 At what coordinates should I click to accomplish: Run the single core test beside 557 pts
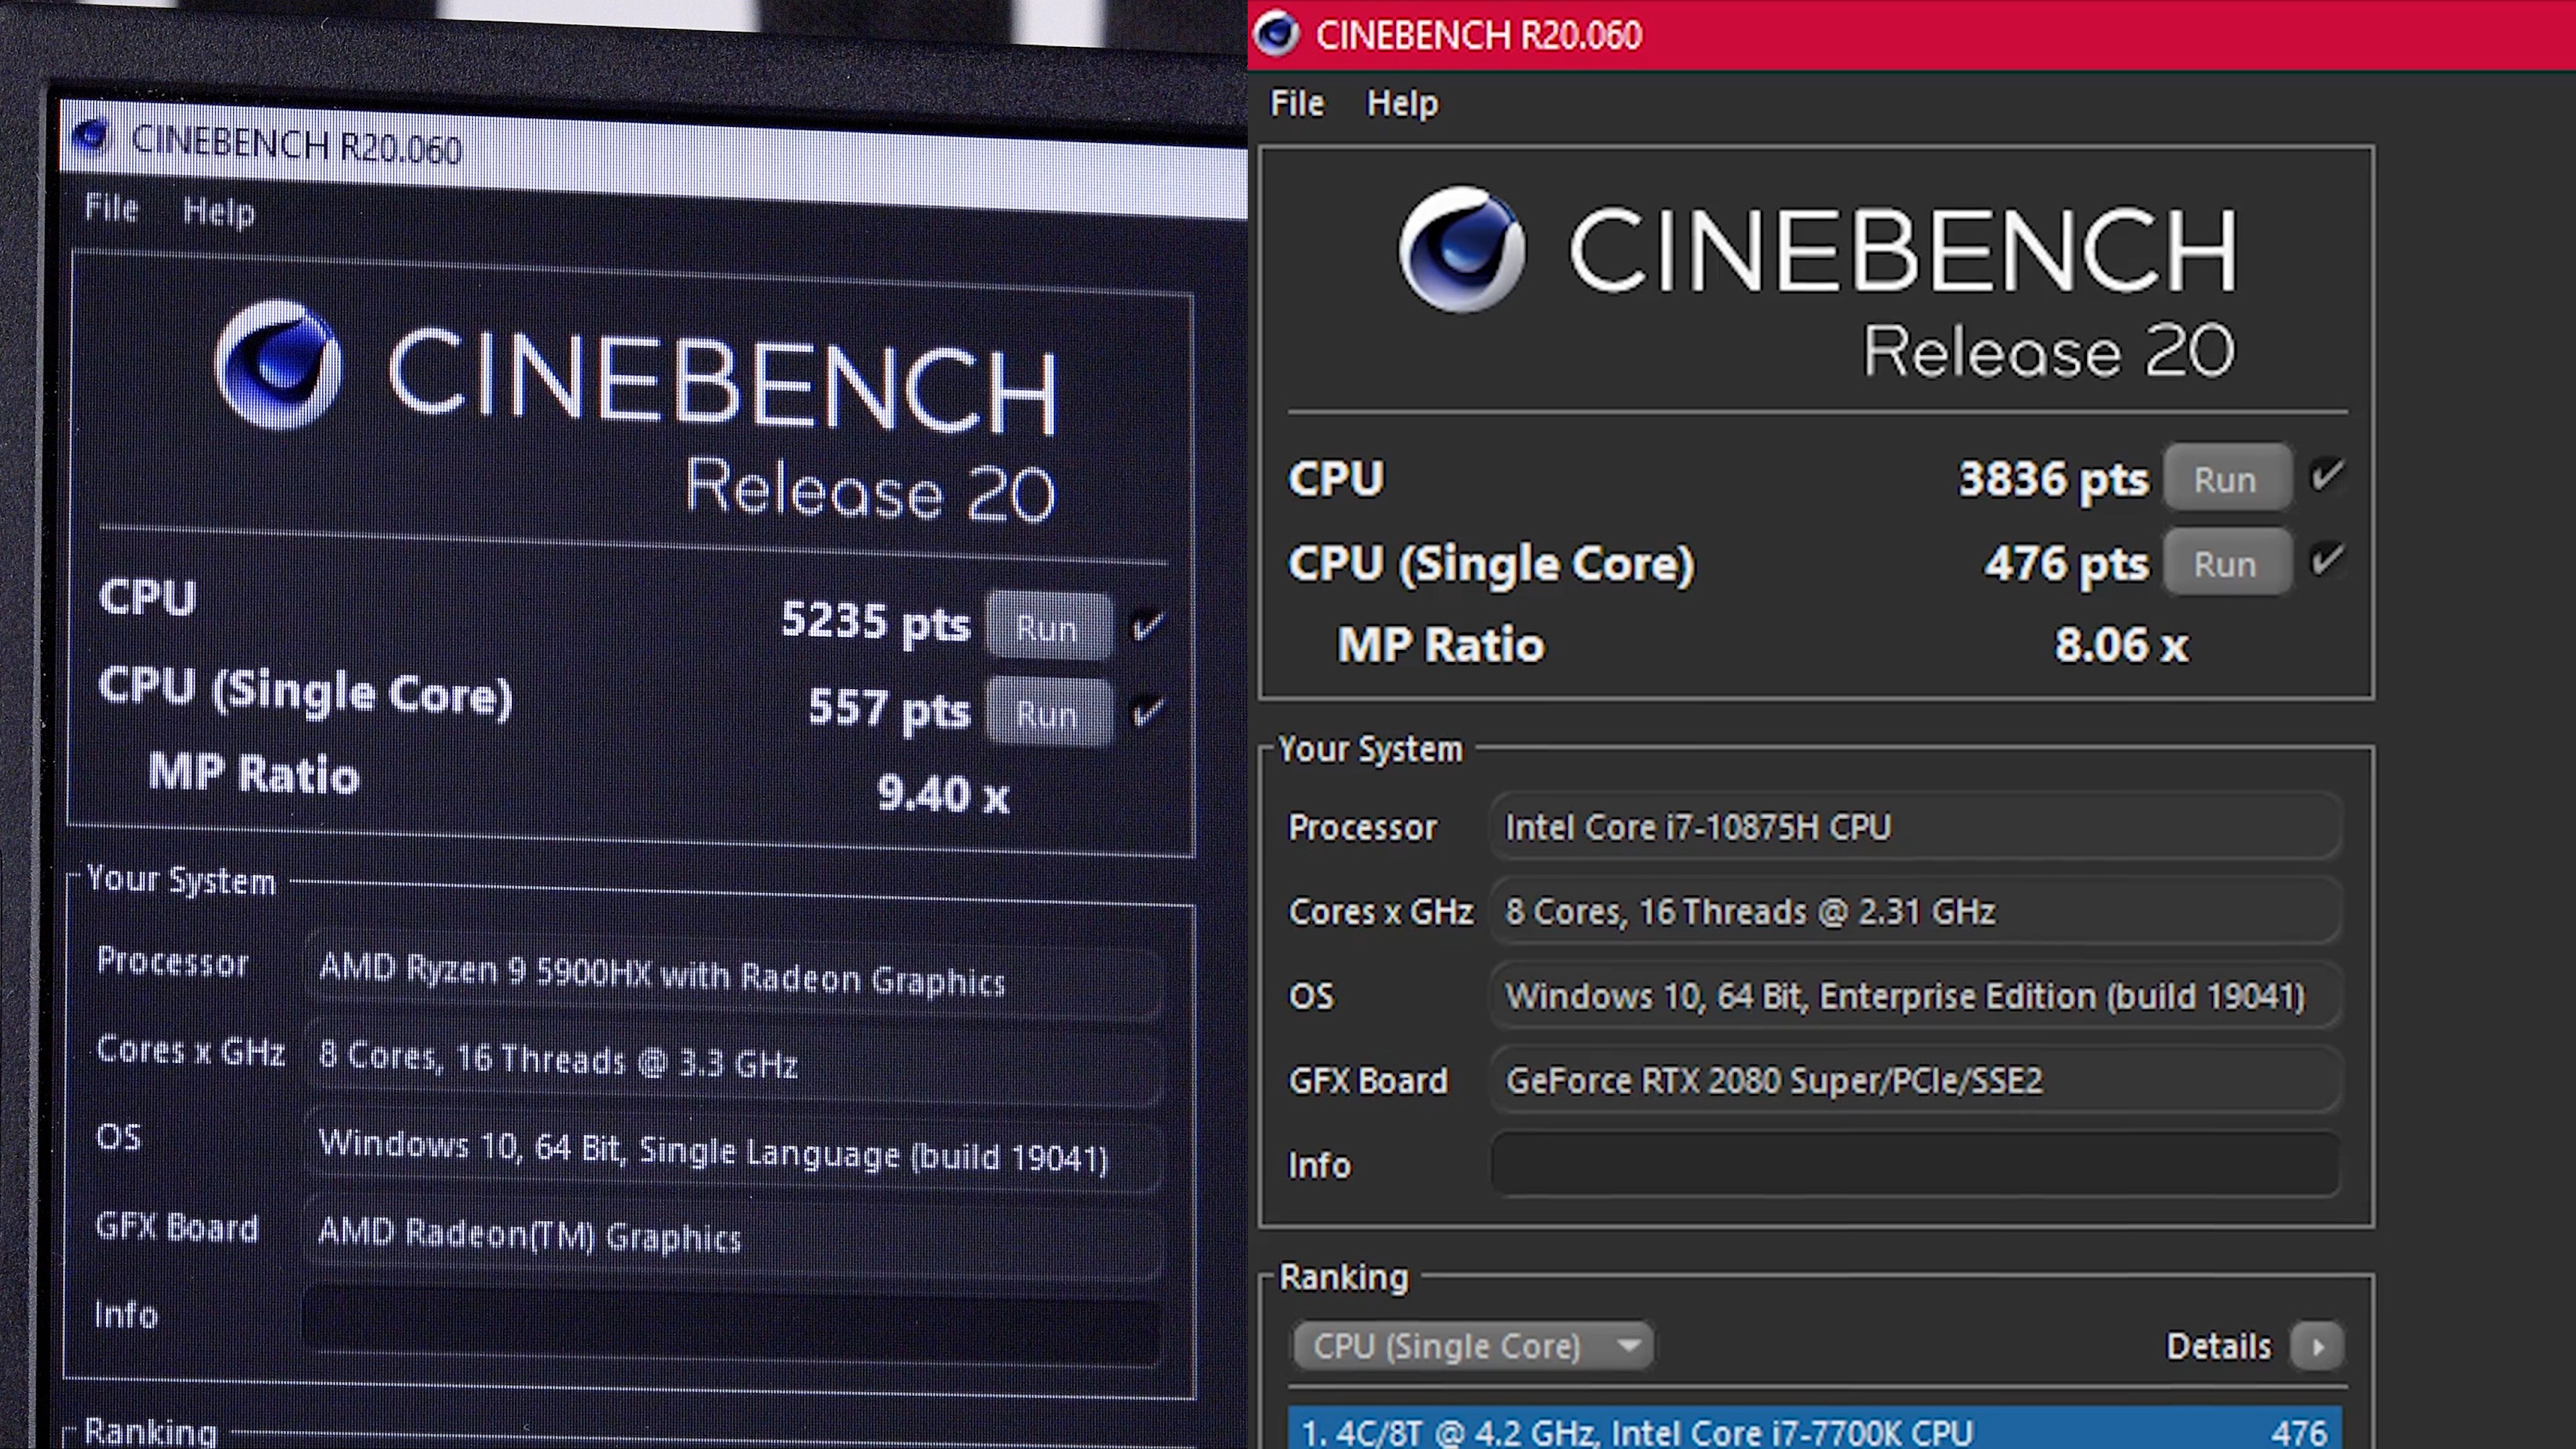pyautogui.click(x=1048, y=713)
